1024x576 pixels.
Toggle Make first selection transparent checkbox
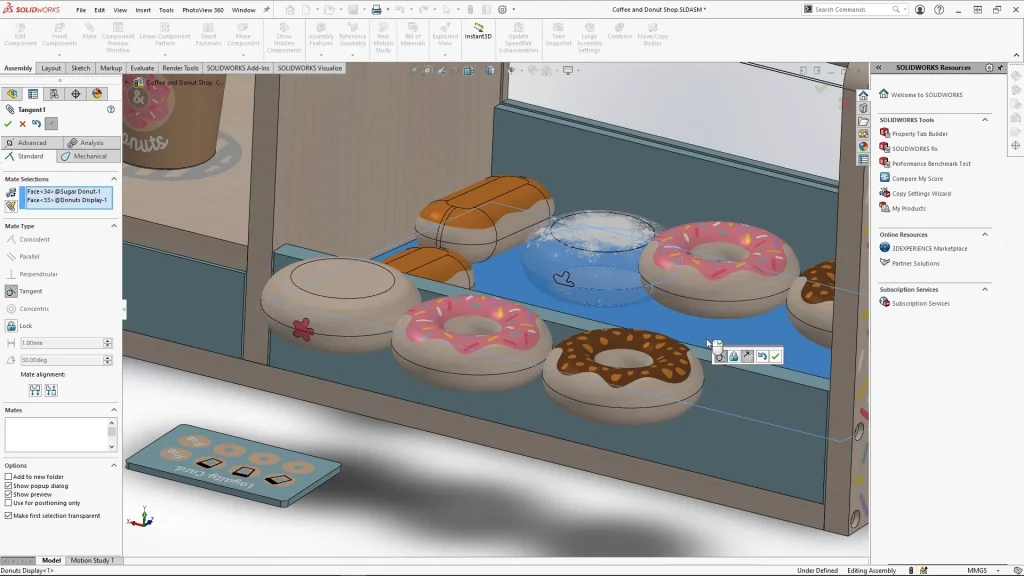[x=9, y=516]
